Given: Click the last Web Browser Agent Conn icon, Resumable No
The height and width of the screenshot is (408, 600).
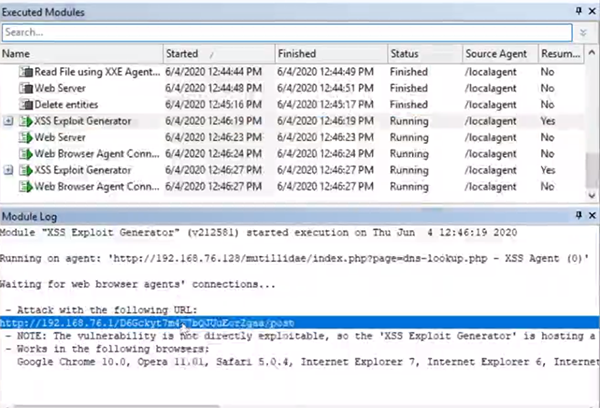Looking at the screenshot, I should point(26,187).
